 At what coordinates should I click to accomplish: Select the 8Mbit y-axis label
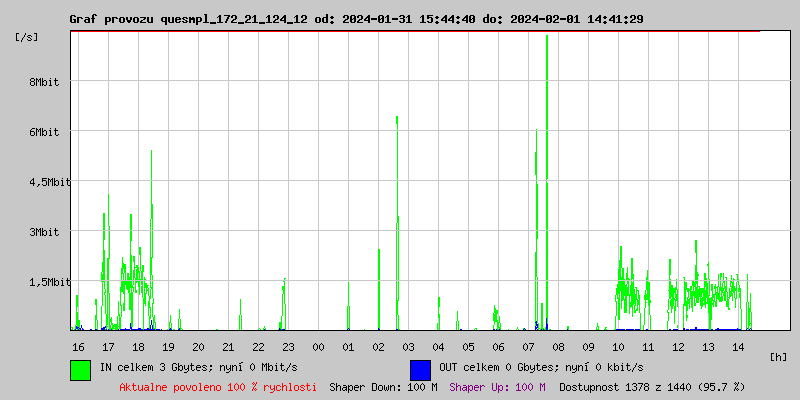44,82
